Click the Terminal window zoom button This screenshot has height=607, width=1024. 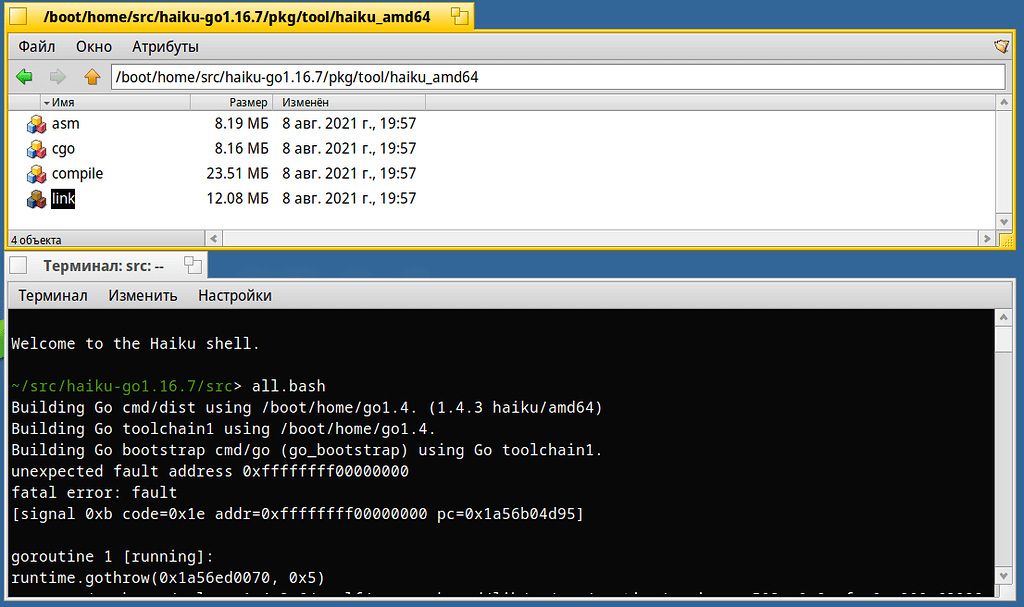[x=193, y=265]
